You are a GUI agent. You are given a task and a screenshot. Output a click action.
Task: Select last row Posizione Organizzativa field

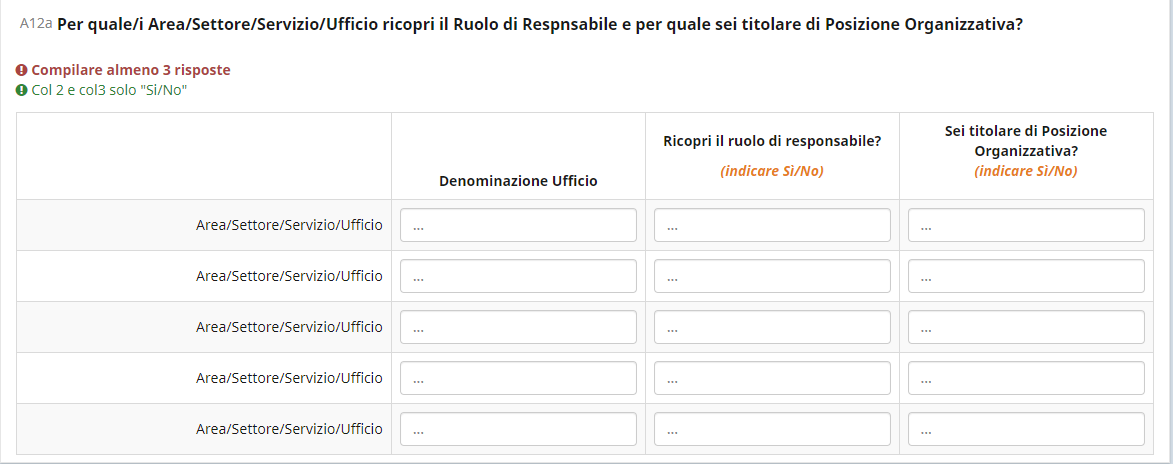[x=1026, y=429]
